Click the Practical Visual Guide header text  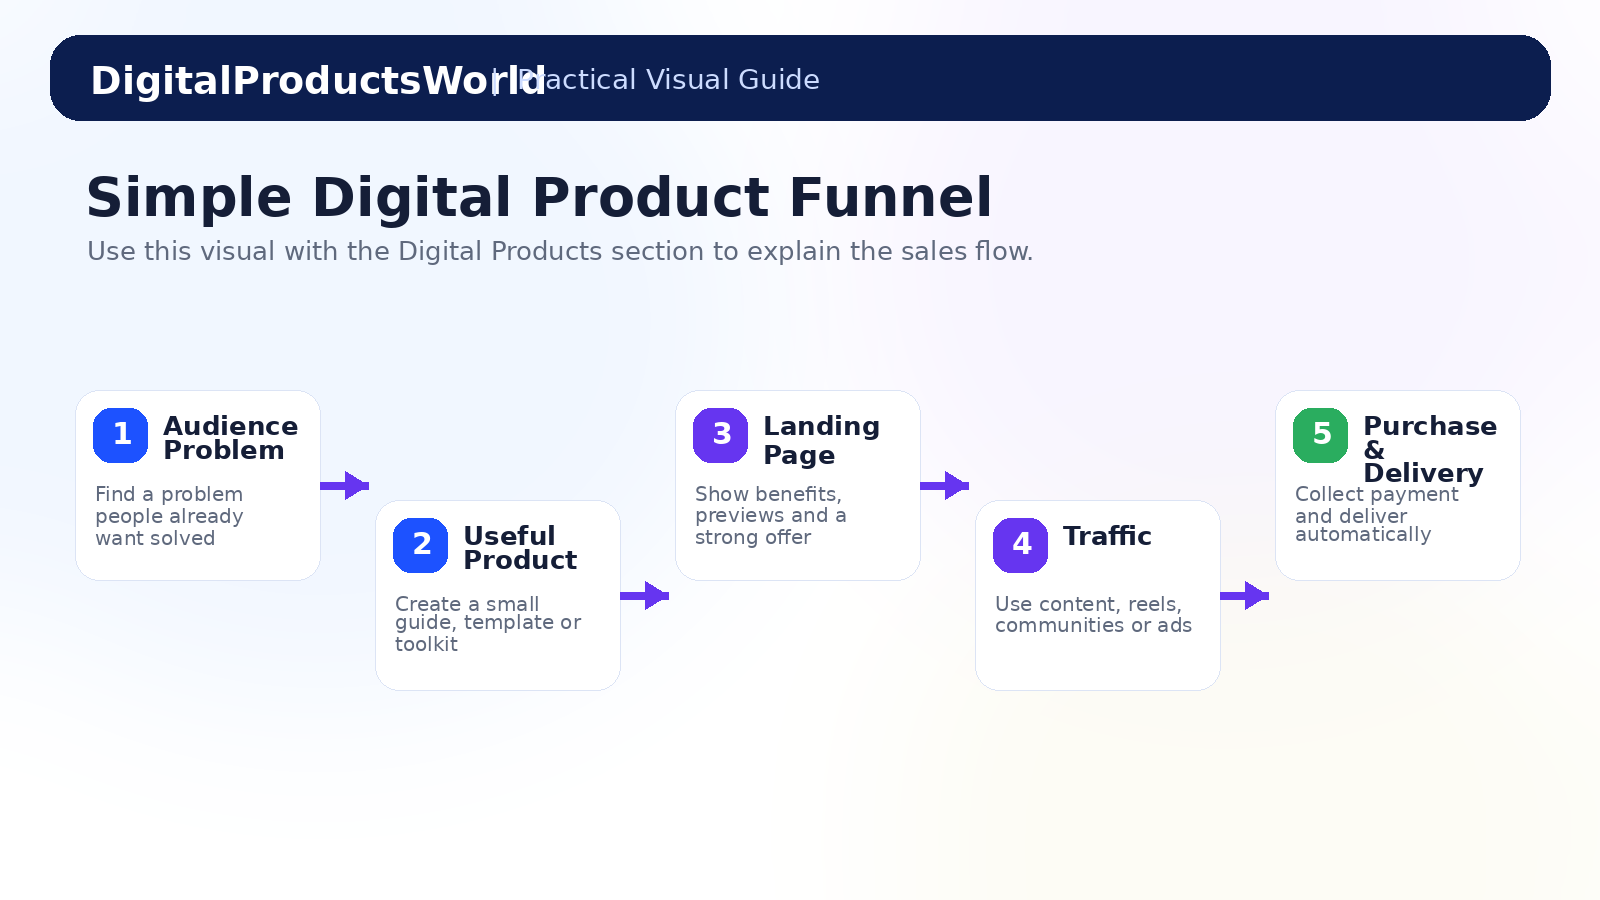669,79
